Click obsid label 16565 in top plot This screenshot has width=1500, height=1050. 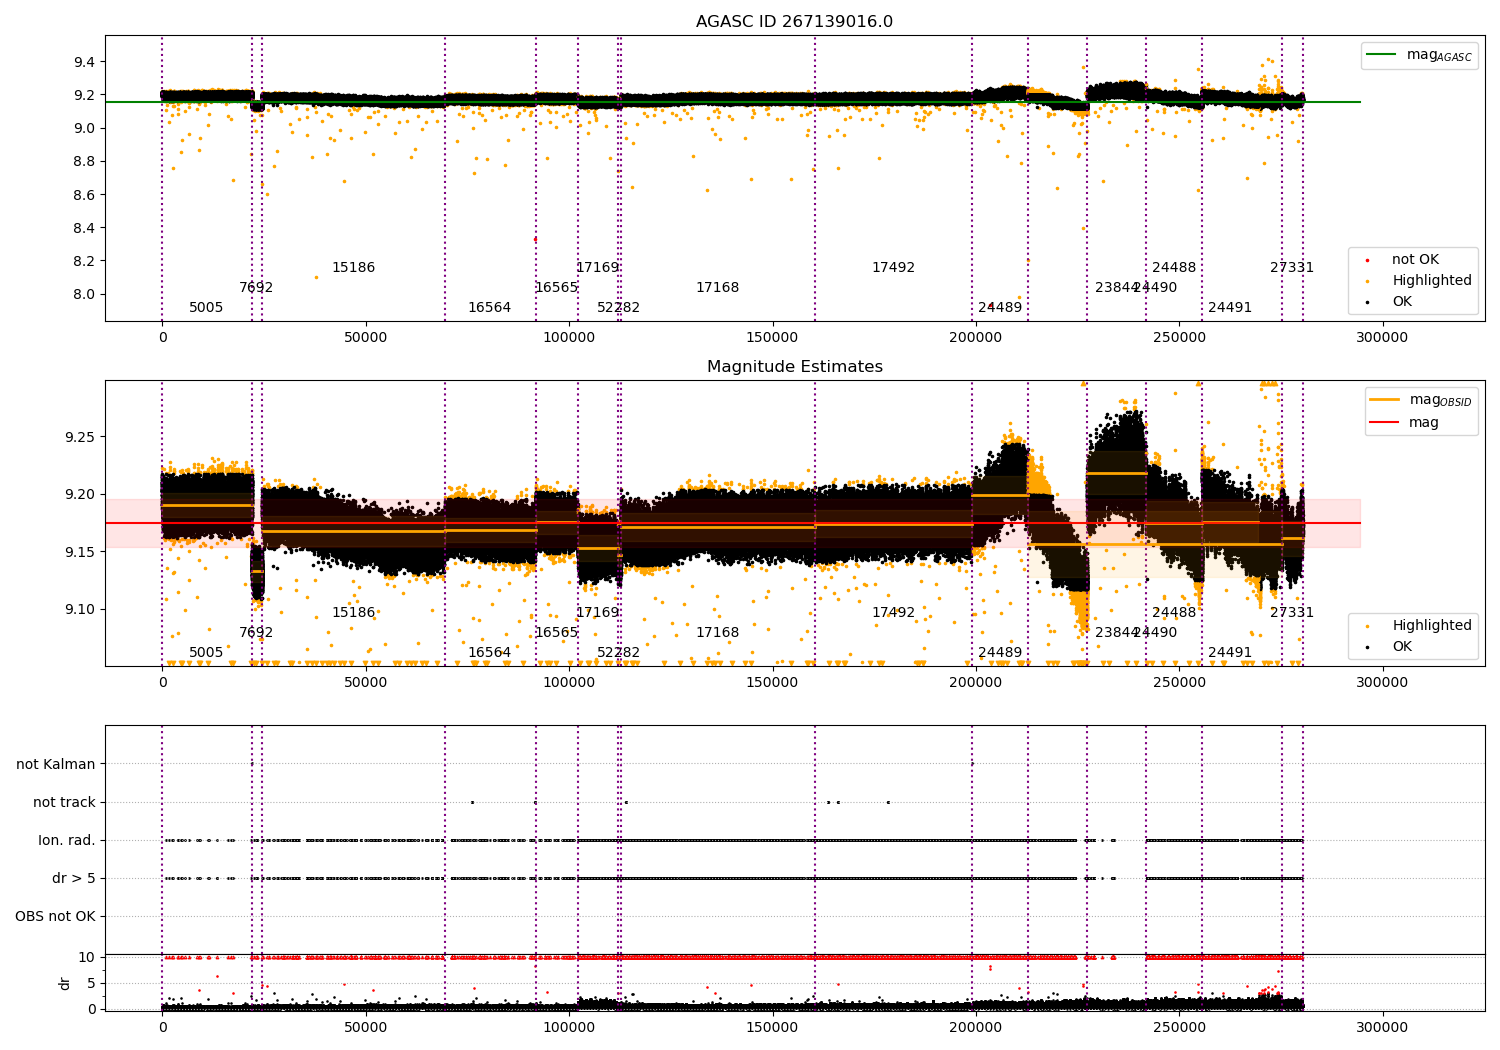pos(556,288)
